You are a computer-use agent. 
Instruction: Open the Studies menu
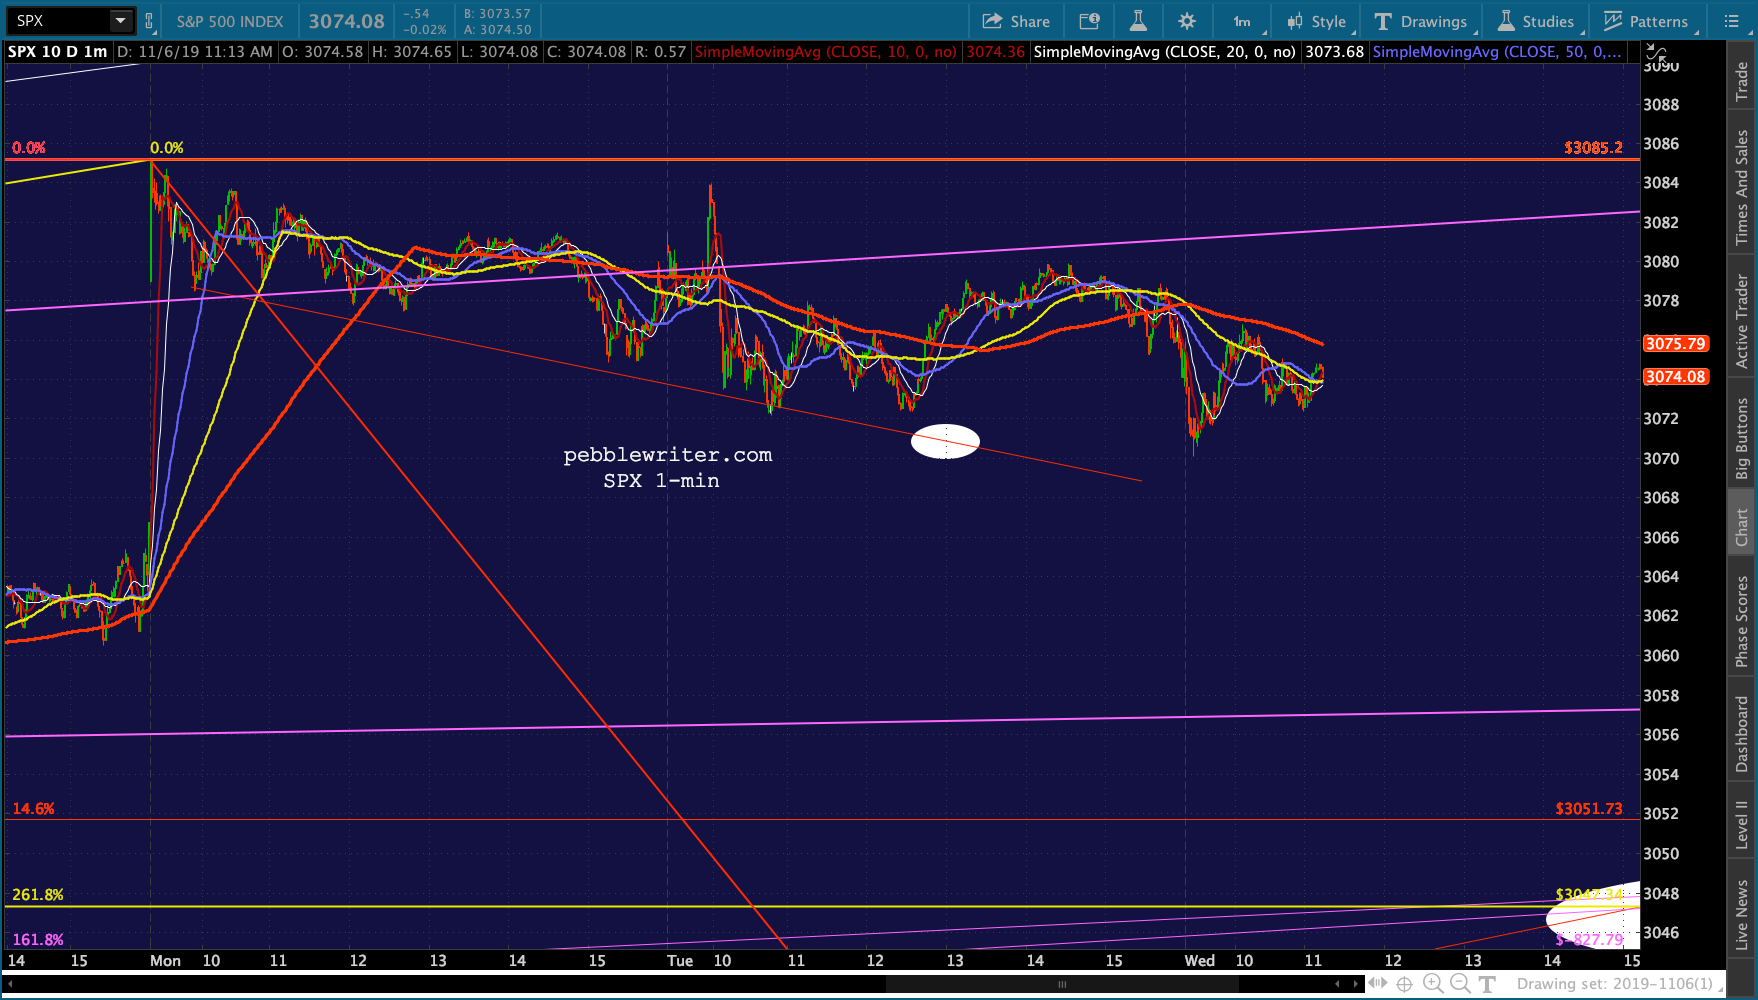pyautogui.click(x=1536, y=21)
